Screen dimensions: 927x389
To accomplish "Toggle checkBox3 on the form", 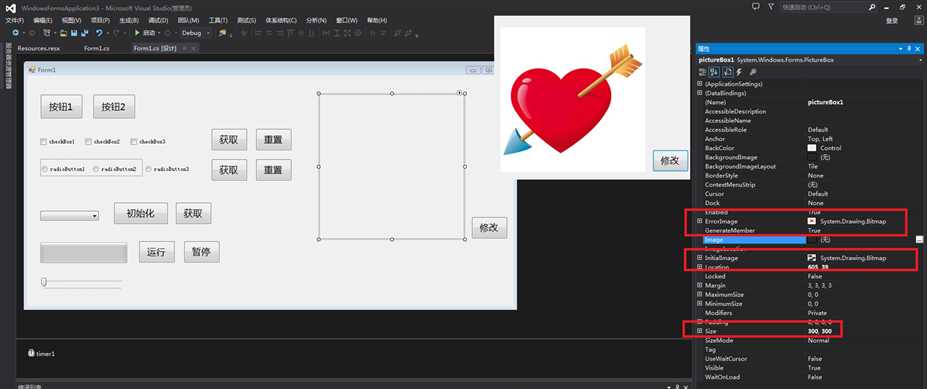I will point(134,142).
